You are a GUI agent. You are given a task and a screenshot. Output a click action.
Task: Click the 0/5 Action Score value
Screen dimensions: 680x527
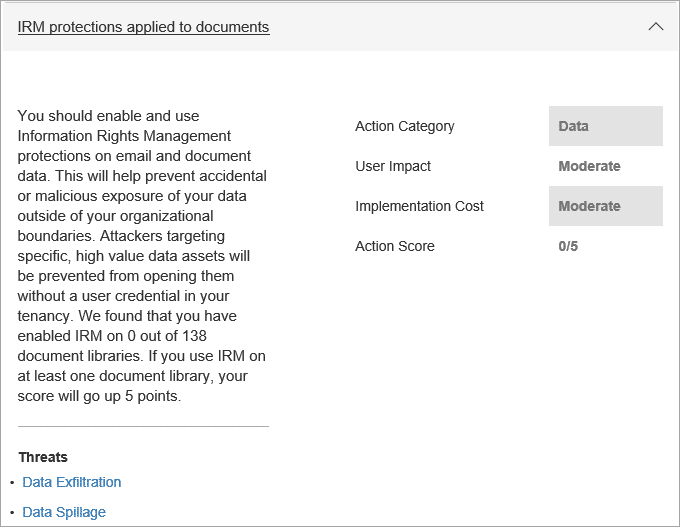tap(568, 246)
